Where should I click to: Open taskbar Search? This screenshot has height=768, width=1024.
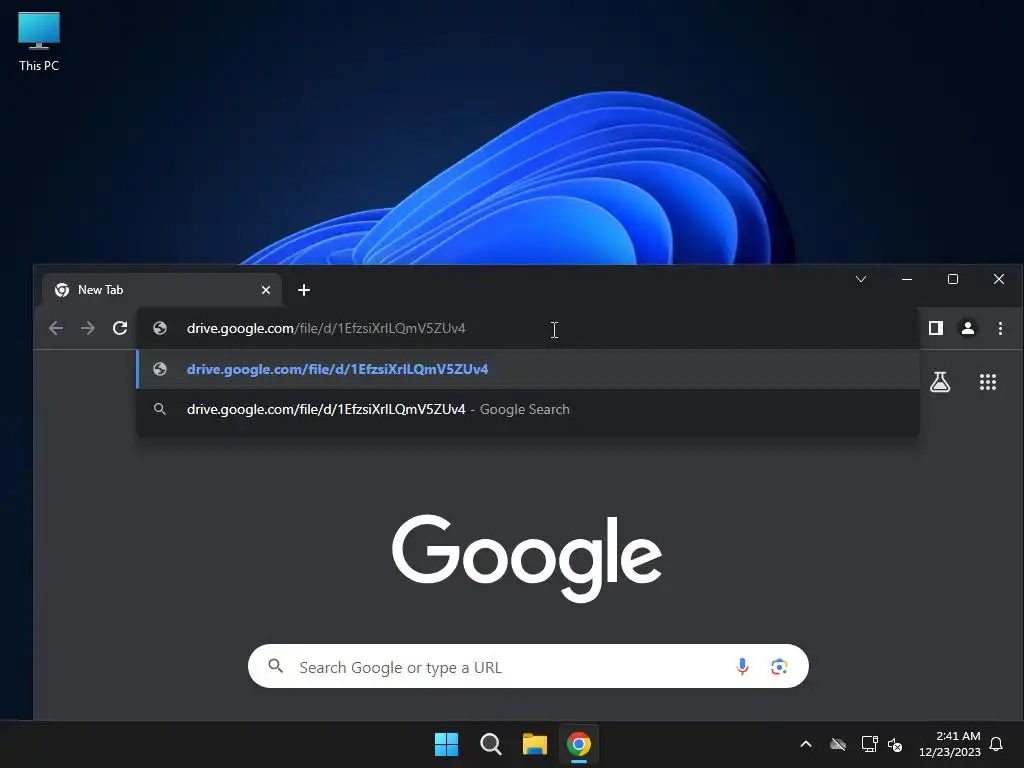click(x=490, y=744)
